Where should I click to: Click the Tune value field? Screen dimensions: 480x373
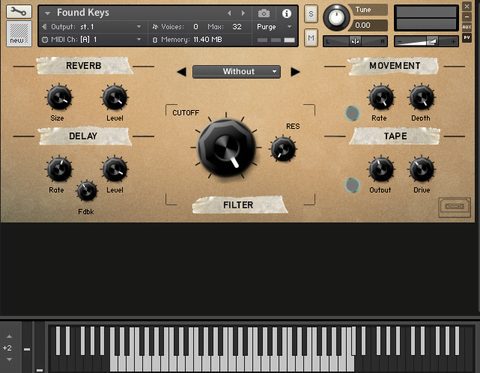coord(367,25)
